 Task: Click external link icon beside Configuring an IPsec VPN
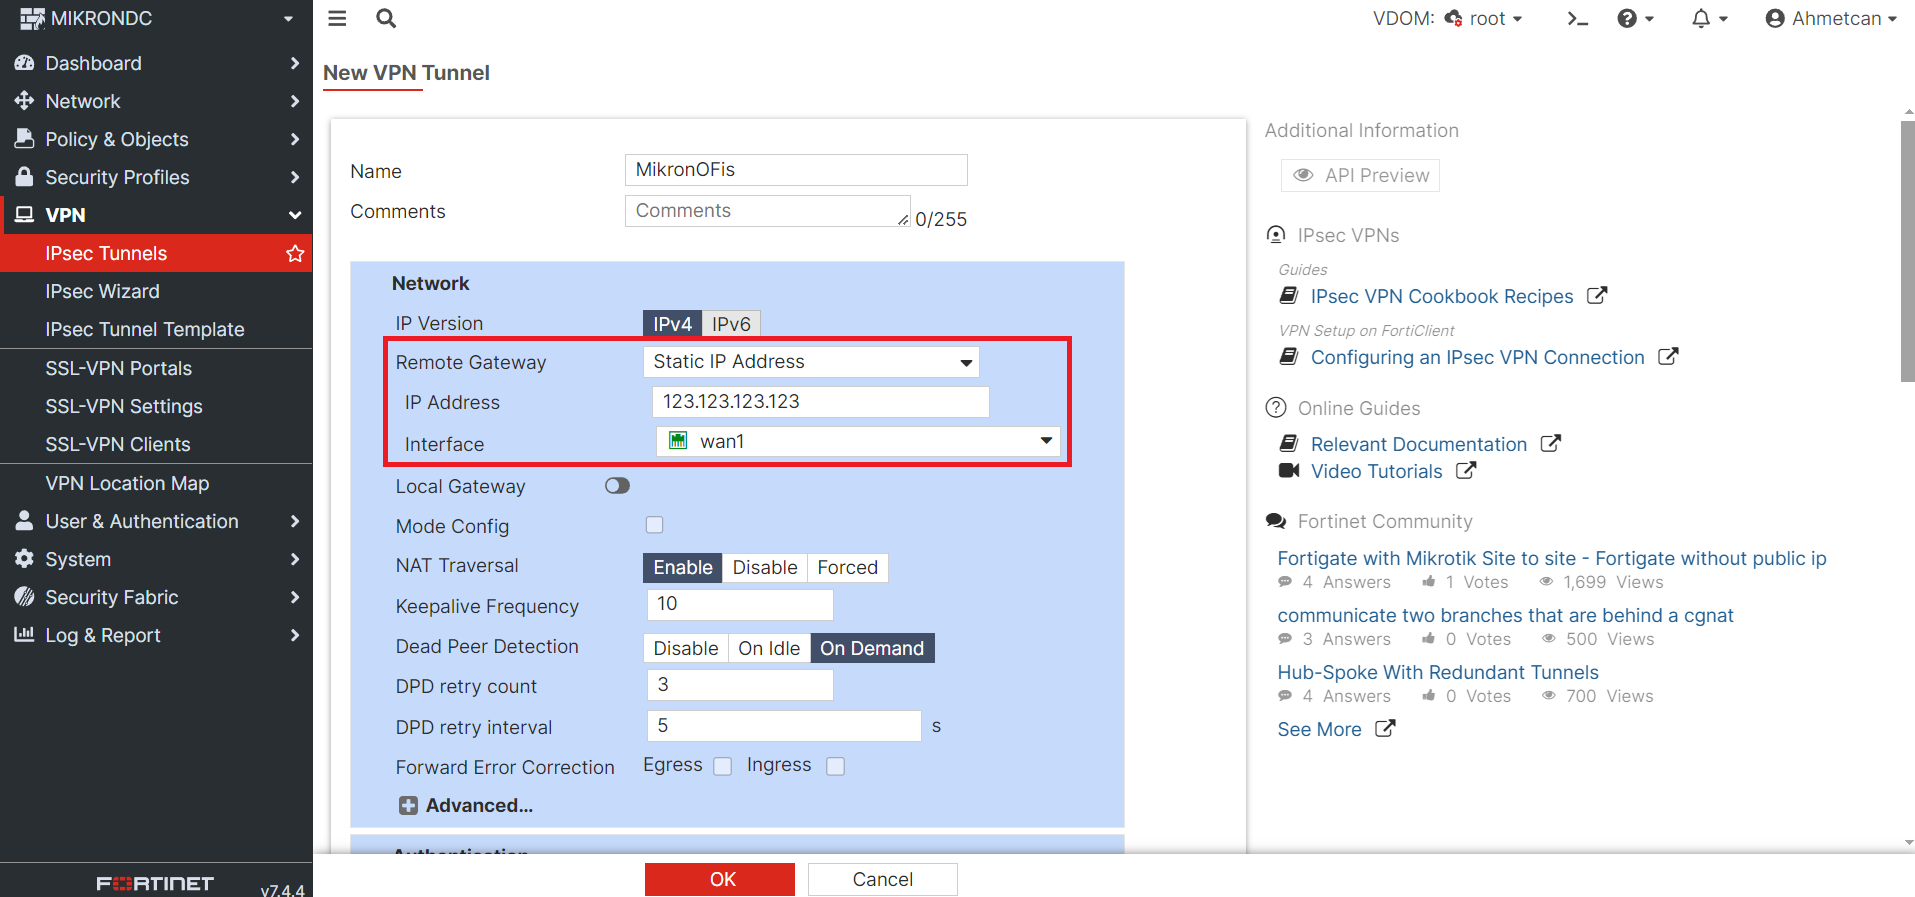point(1668,356)
